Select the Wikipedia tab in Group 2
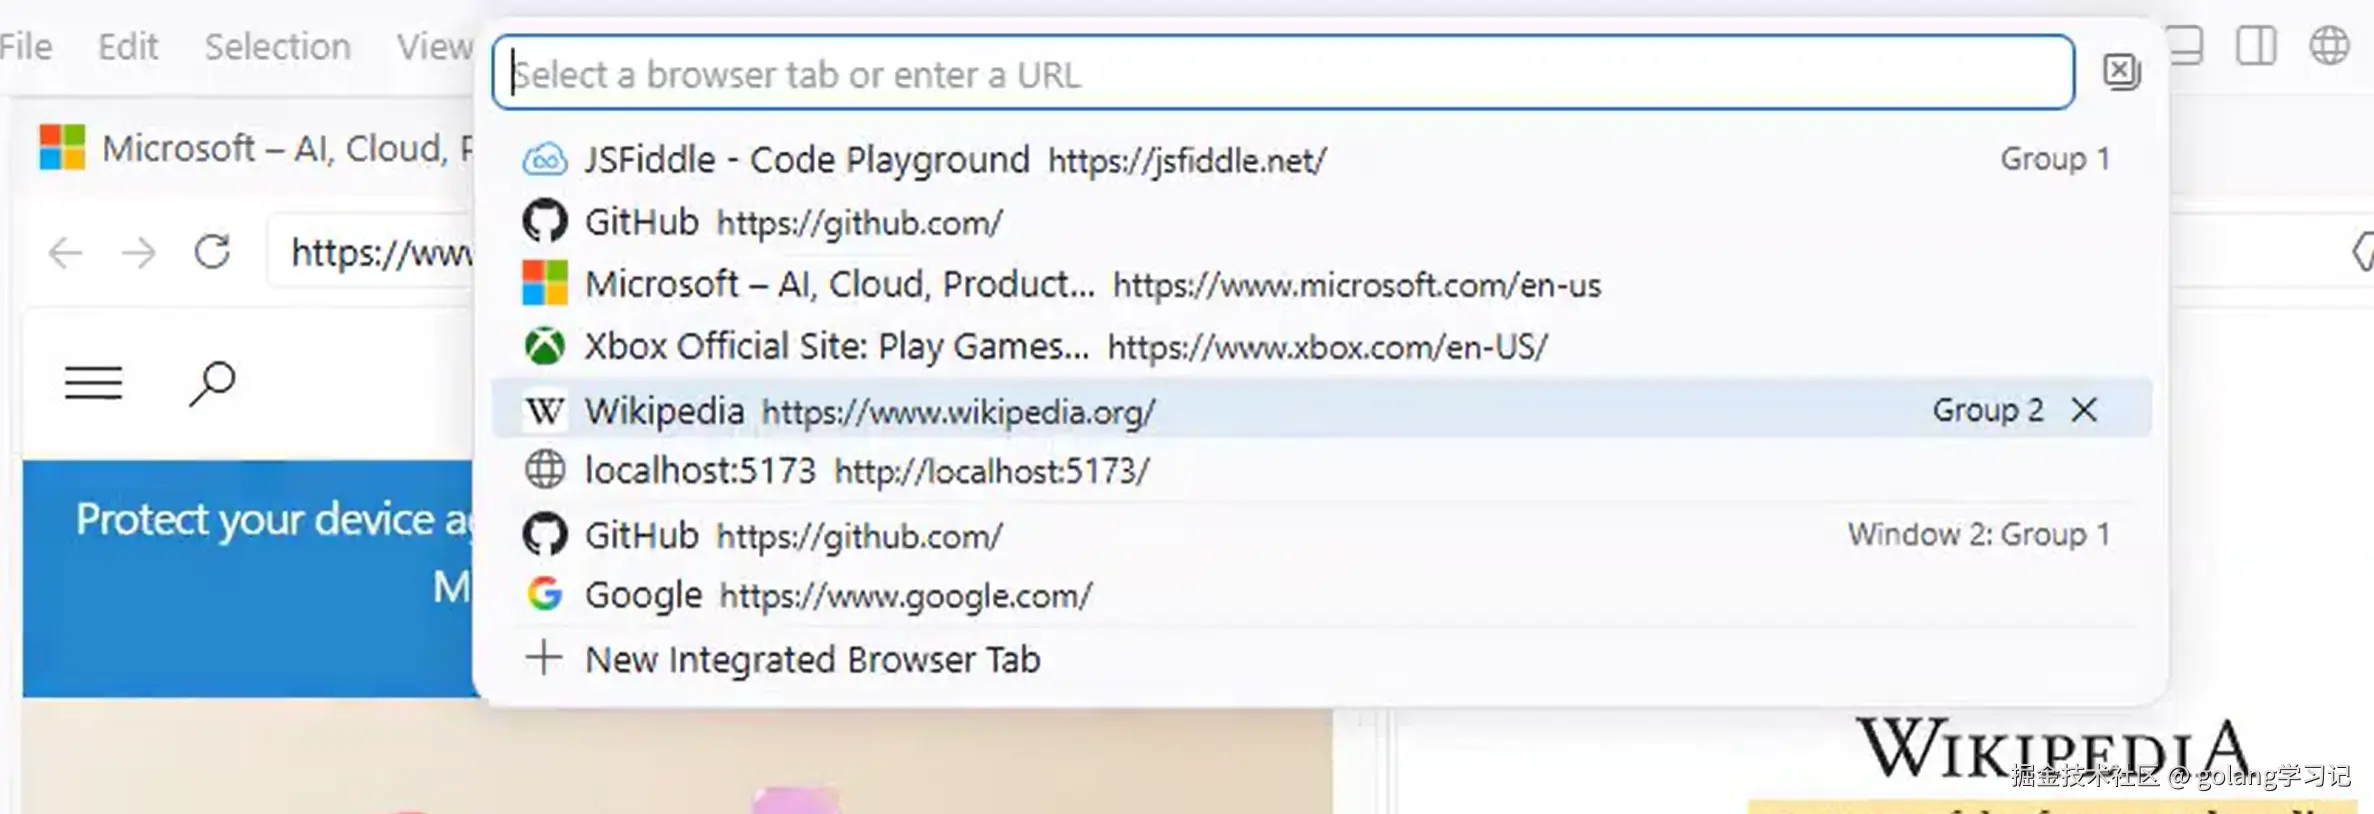This screenshot has height=814, width=2374. pyautogui.click(x=1321, y=409)
